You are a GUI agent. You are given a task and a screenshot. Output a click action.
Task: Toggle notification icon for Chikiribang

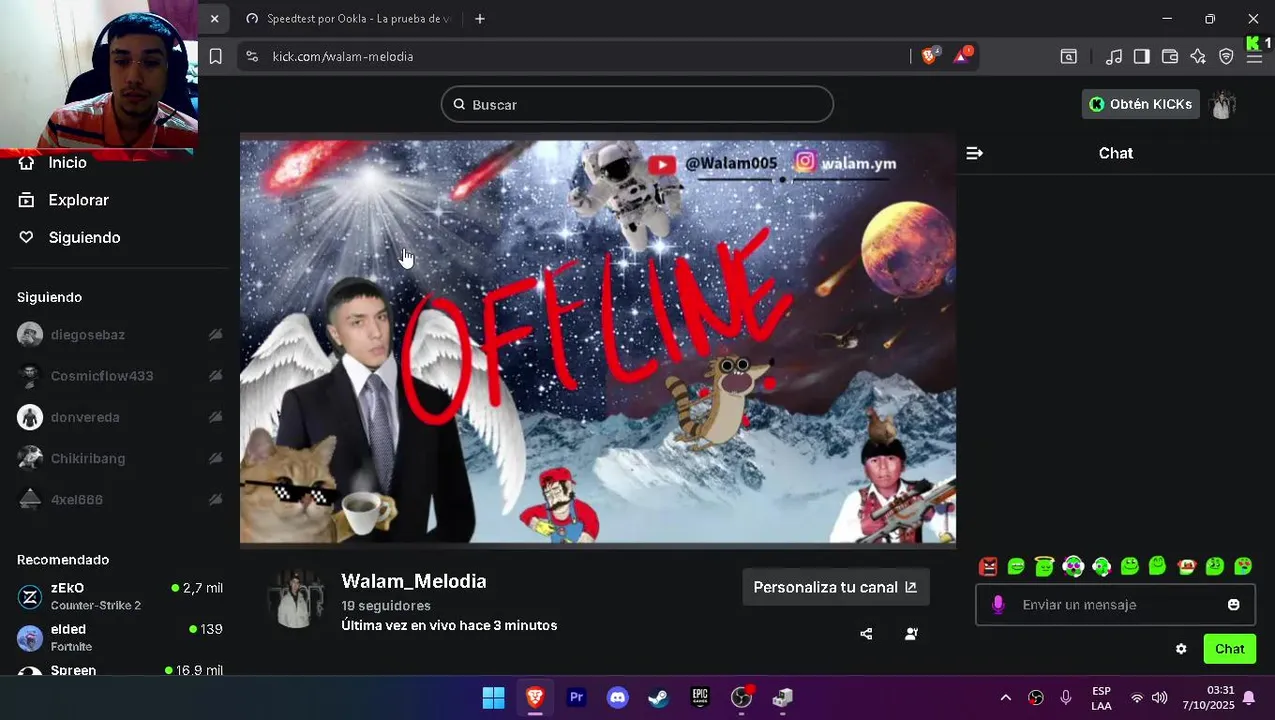[x=215, y=458]
